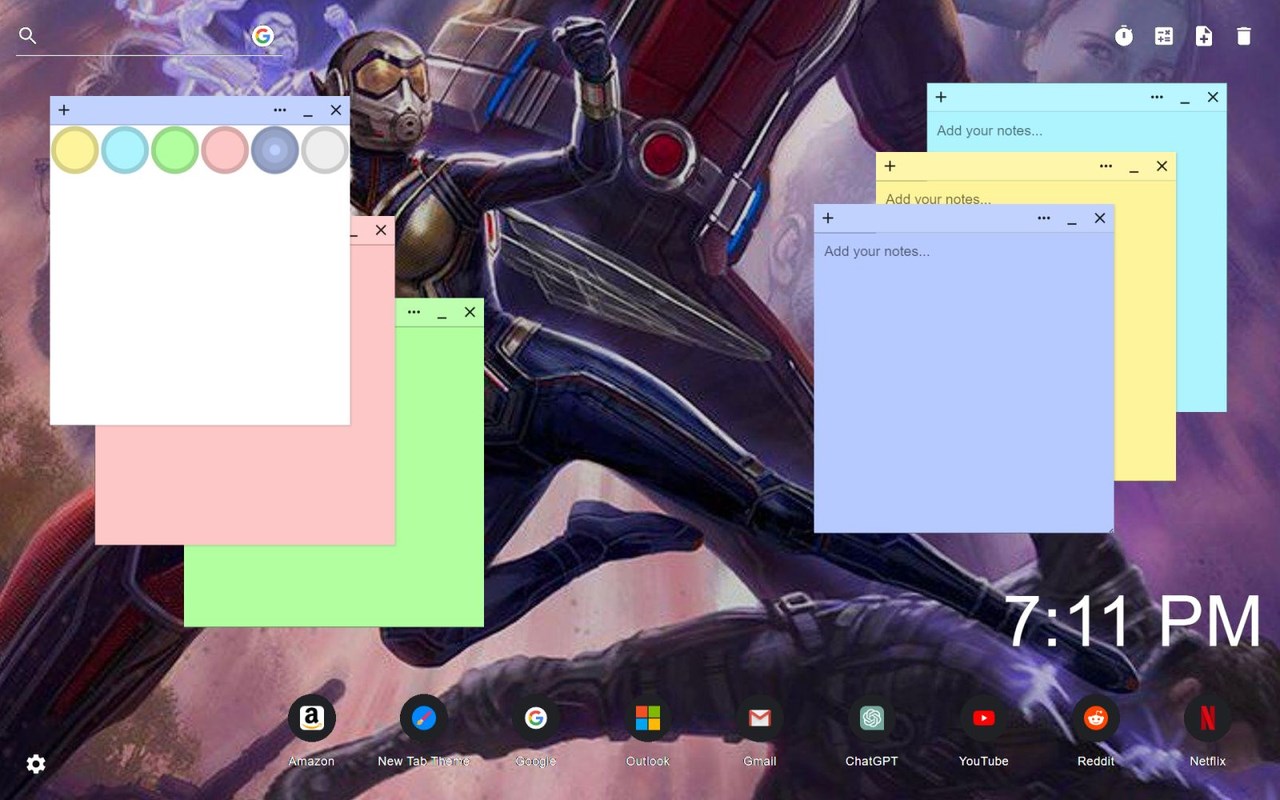Open the Amazon shortcut
The image size is (1280, 800).
tap(312, 718)
